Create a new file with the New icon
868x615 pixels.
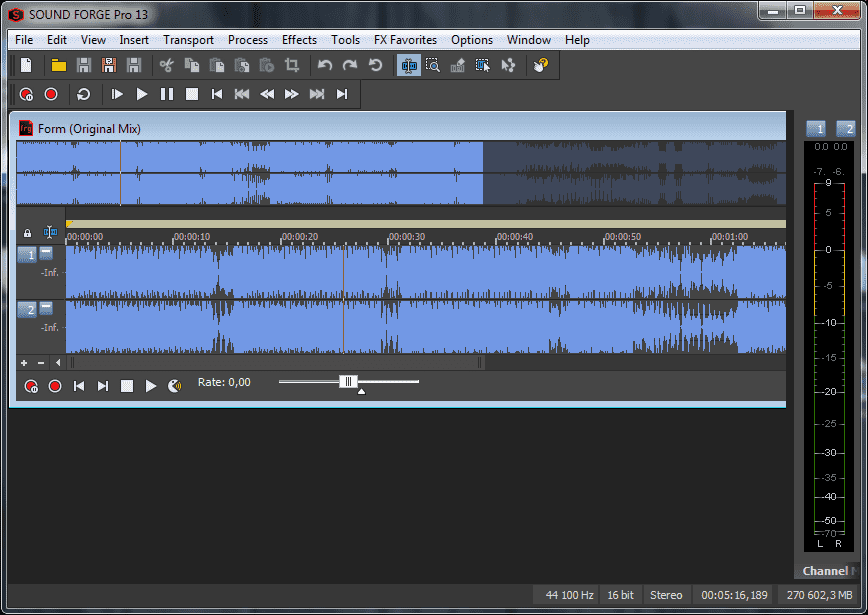click(x=26, y=65)
